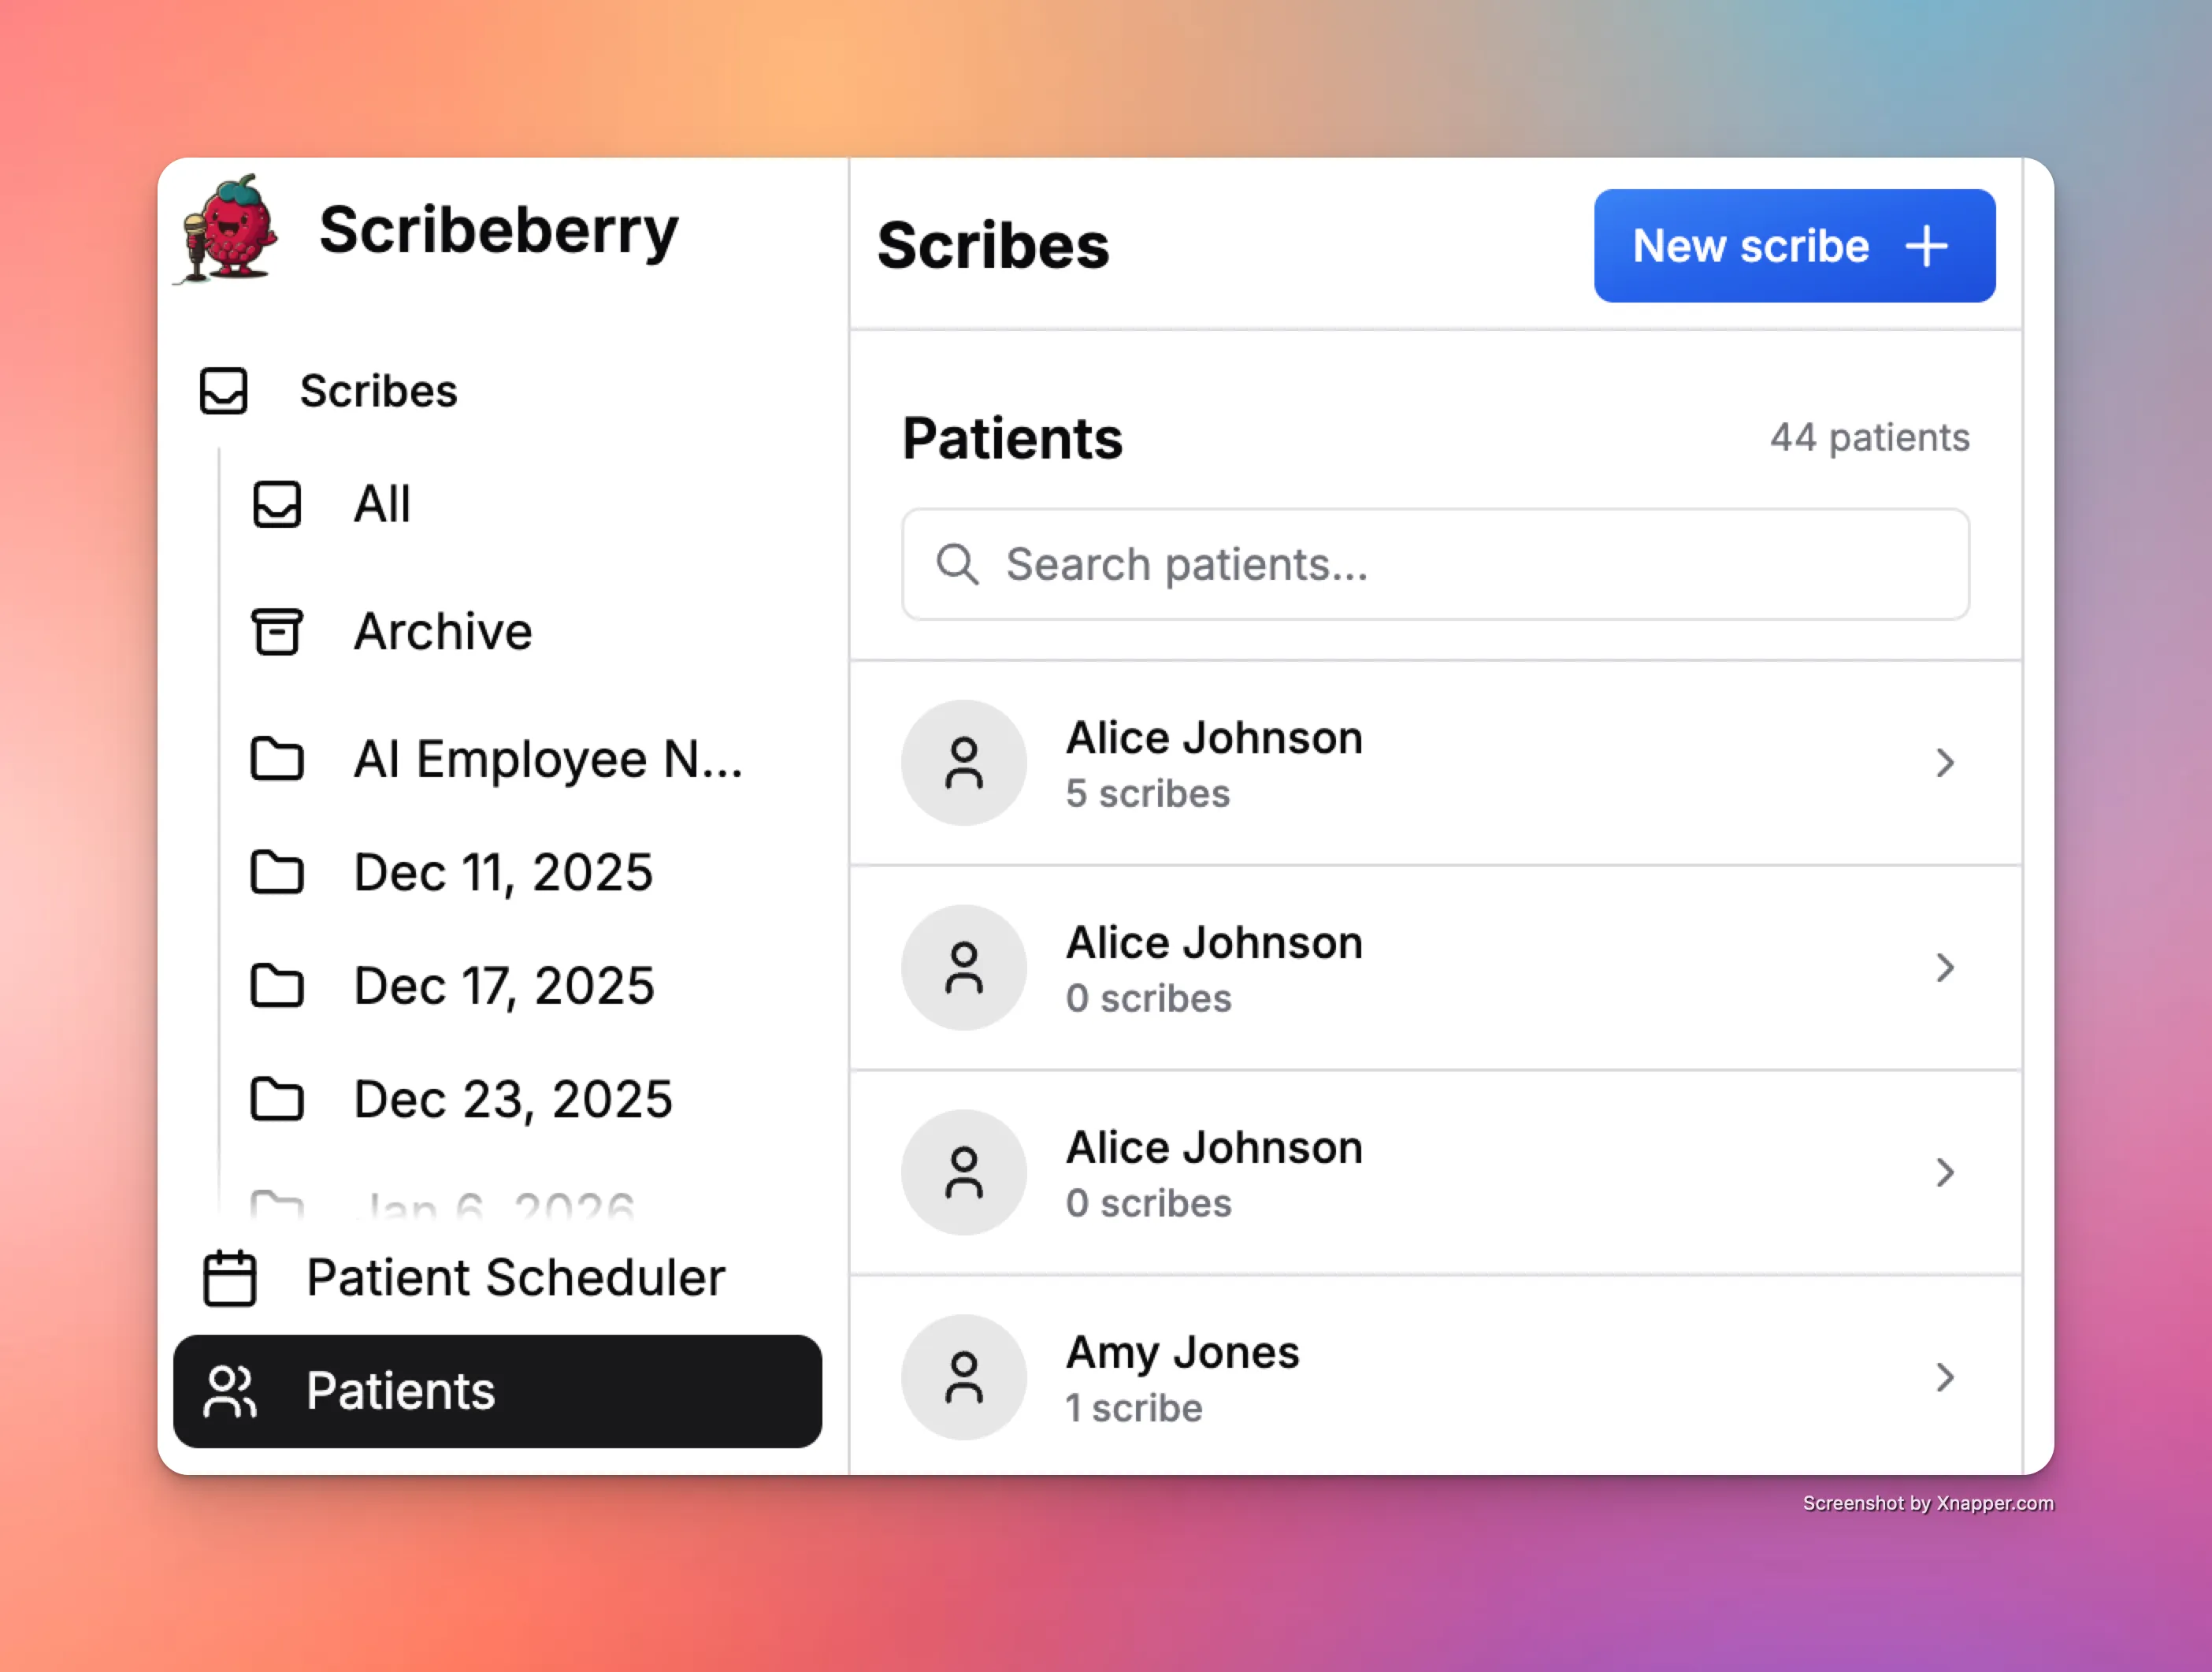Screen dimensions: 2212x1672
Task: Open Patient Scheduler from sidebar
Action: (x=515, y=1278)
